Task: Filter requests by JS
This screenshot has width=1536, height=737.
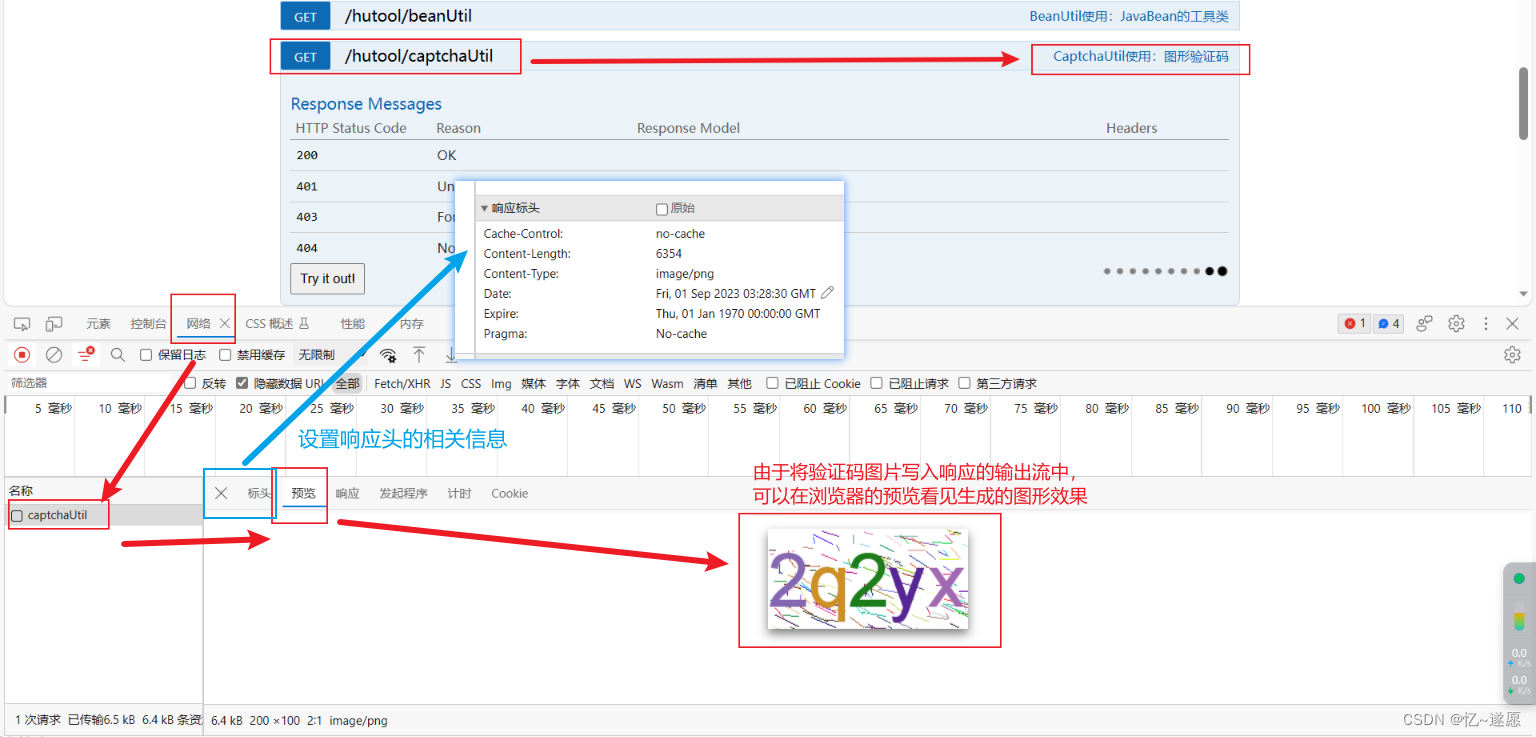Action: click(x=445, y=383)
